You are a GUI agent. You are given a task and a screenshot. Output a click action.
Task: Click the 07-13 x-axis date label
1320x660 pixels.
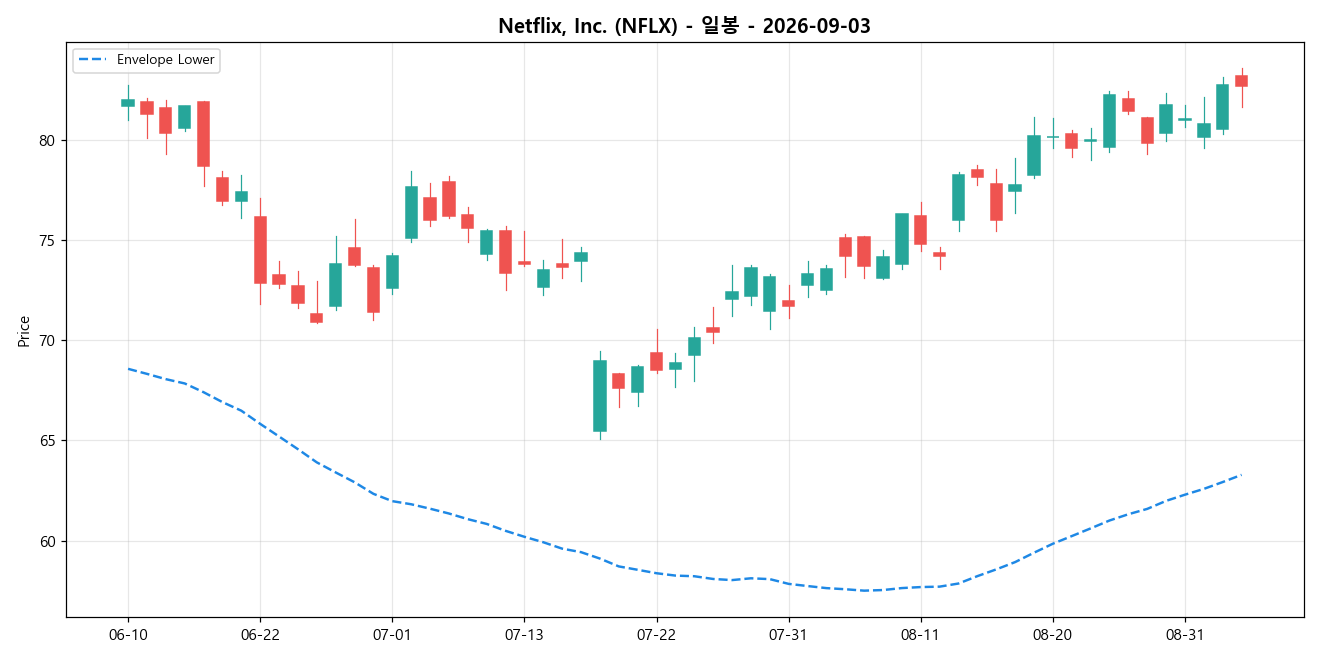[524, 634]
